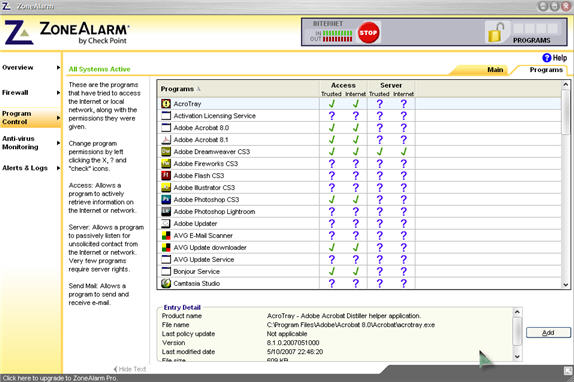Select the Adobe Updater icon
574x382 pixels.
tap(166, 224)
